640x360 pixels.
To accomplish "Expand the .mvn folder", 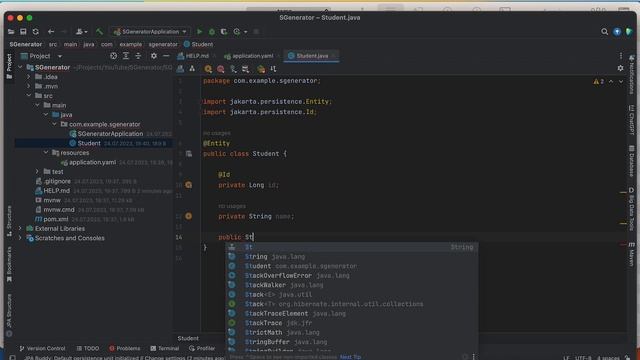I will tap(29, 86).
